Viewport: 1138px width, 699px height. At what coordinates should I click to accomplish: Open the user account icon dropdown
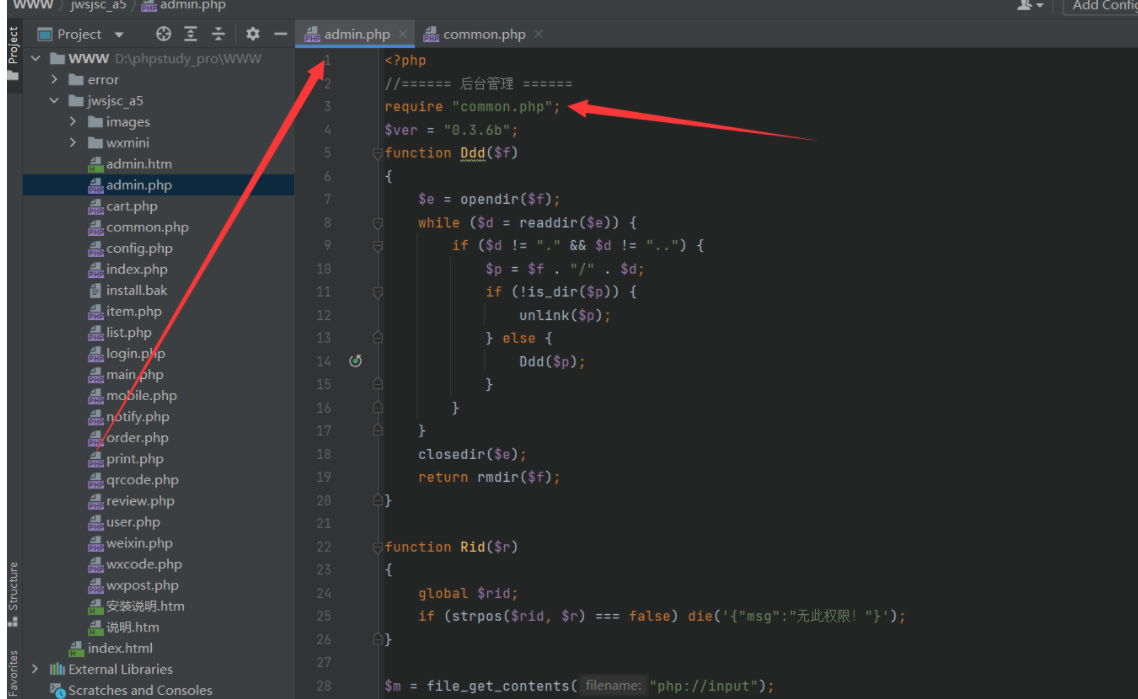pos(1030,6)
